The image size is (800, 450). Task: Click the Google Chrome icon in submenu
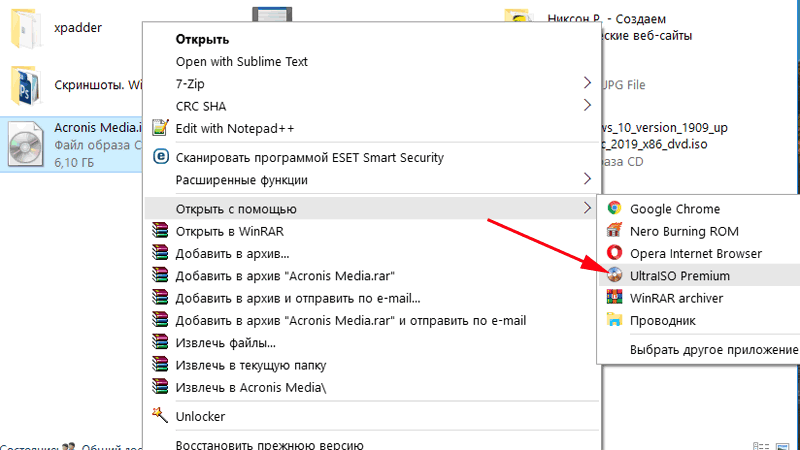coord(614,208)
